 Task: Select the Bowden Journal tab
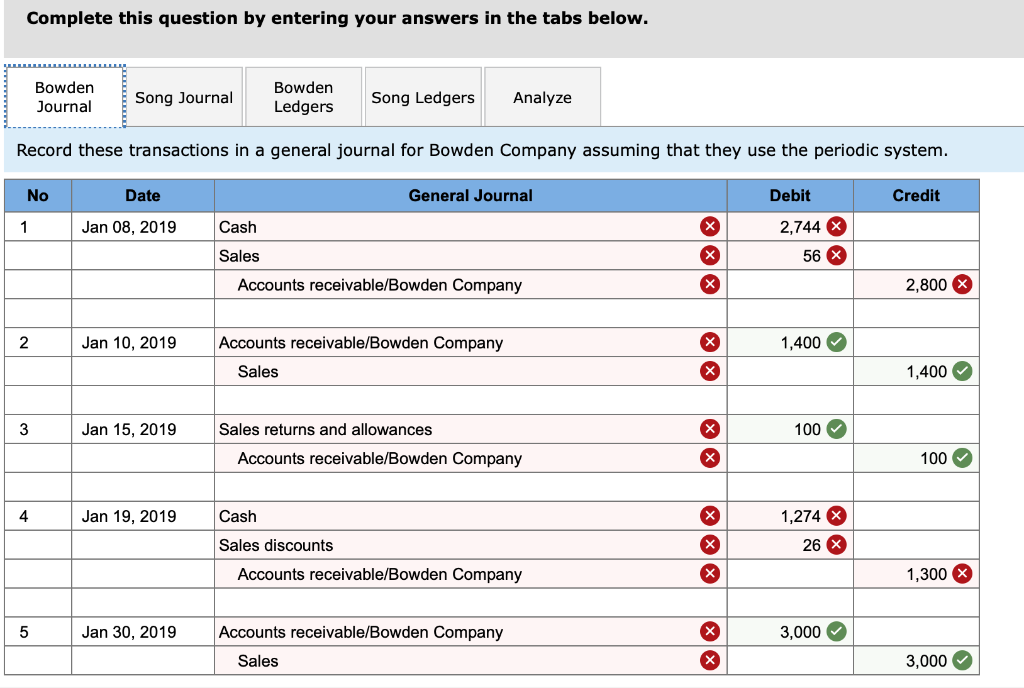65,96
